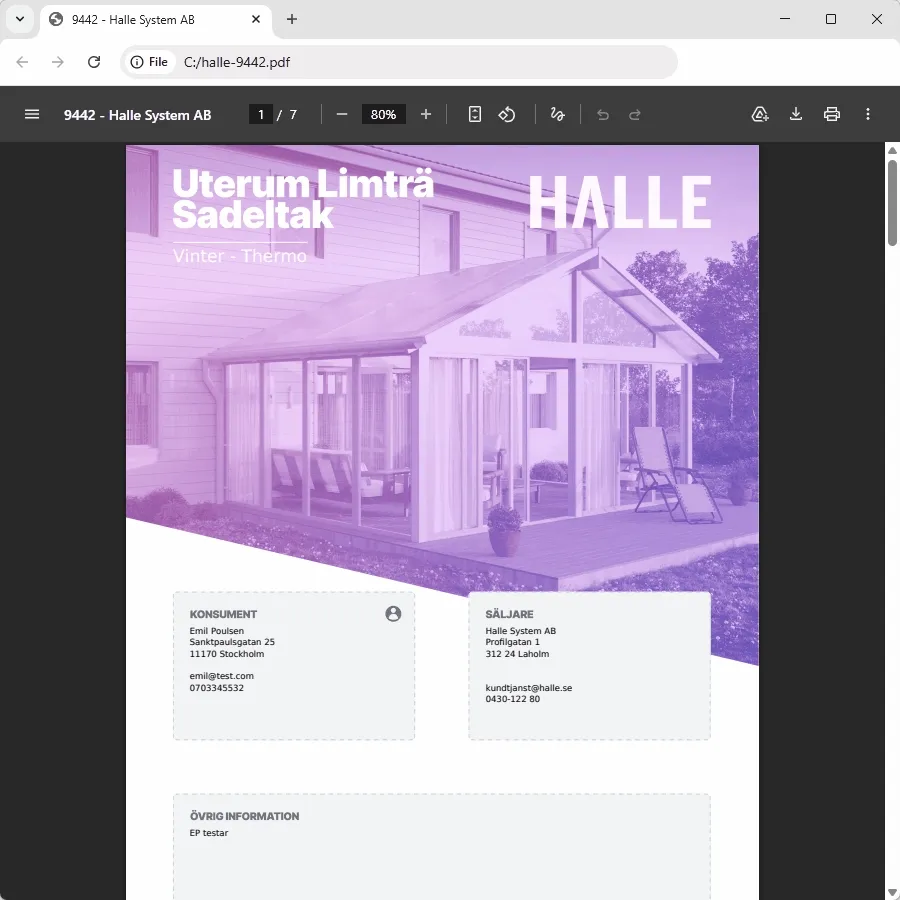Click the kundtjanst@halle.se email text
900x900 pixels.
tap(529, 688)
